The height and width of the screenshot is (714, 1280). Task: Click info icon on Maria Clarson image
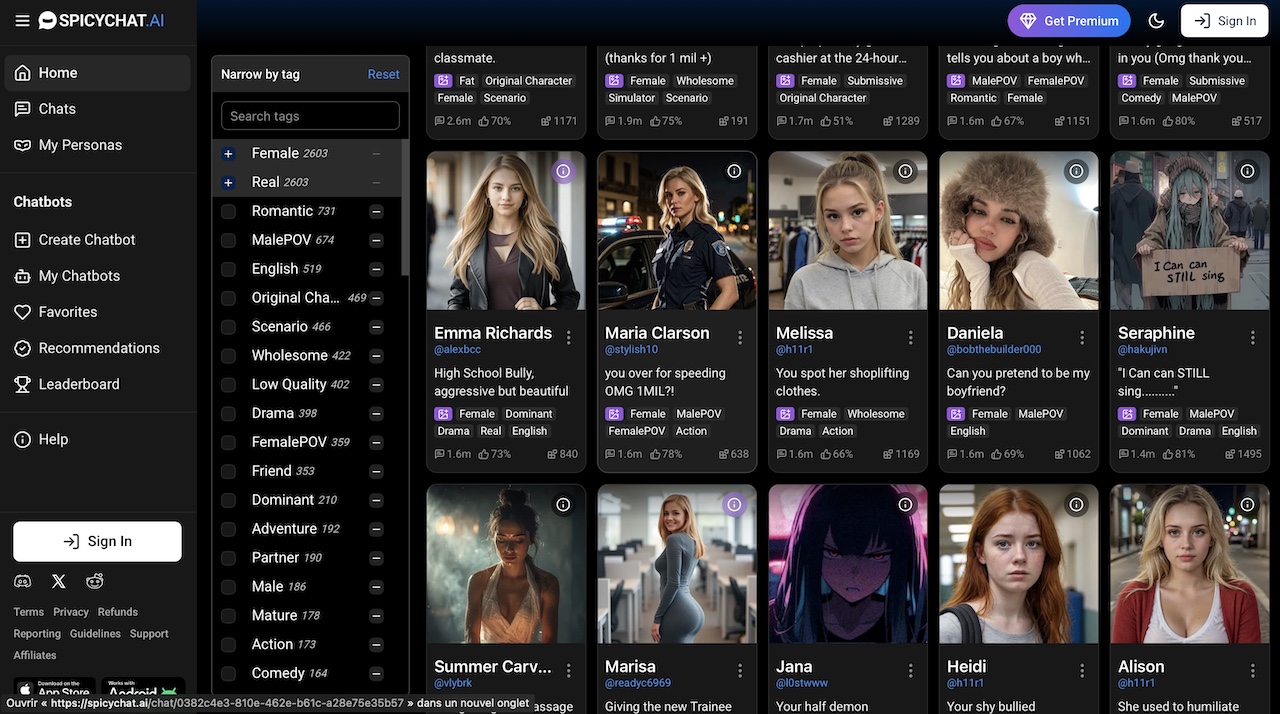tap(734, 172)
